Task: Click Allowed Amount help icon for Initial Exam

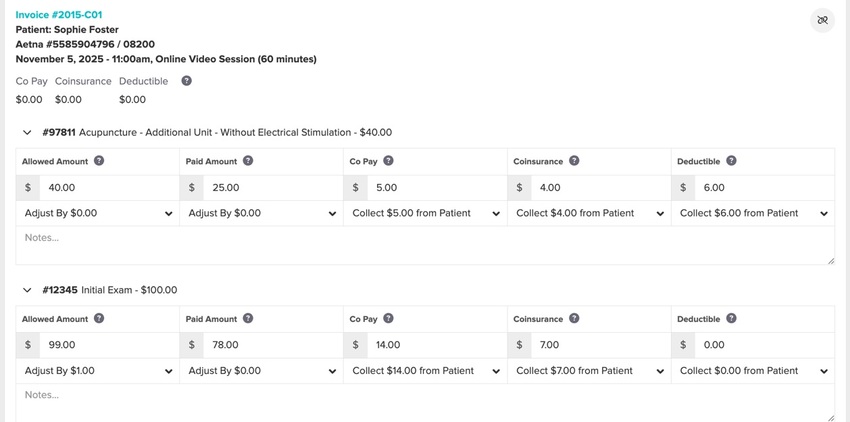Action: [x=99, y=318]
